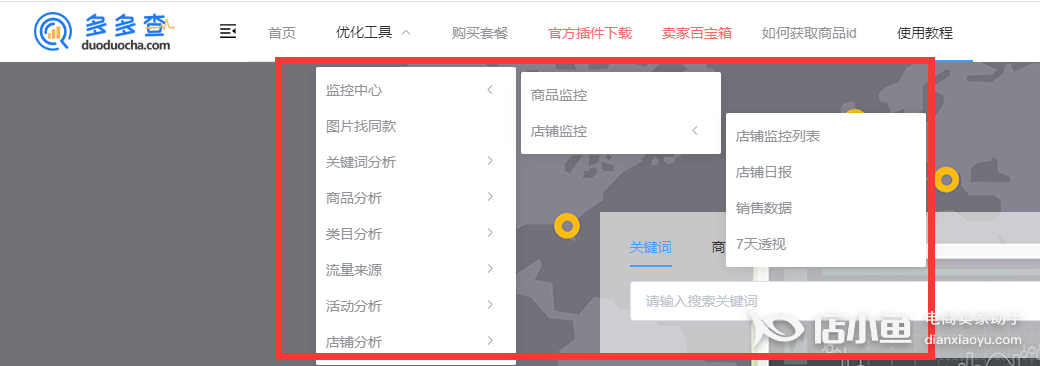Select 监控中心 in the dropdown menu
Image resolution: width=1040 pixels, height=366 pixels.
coord(416,90)
